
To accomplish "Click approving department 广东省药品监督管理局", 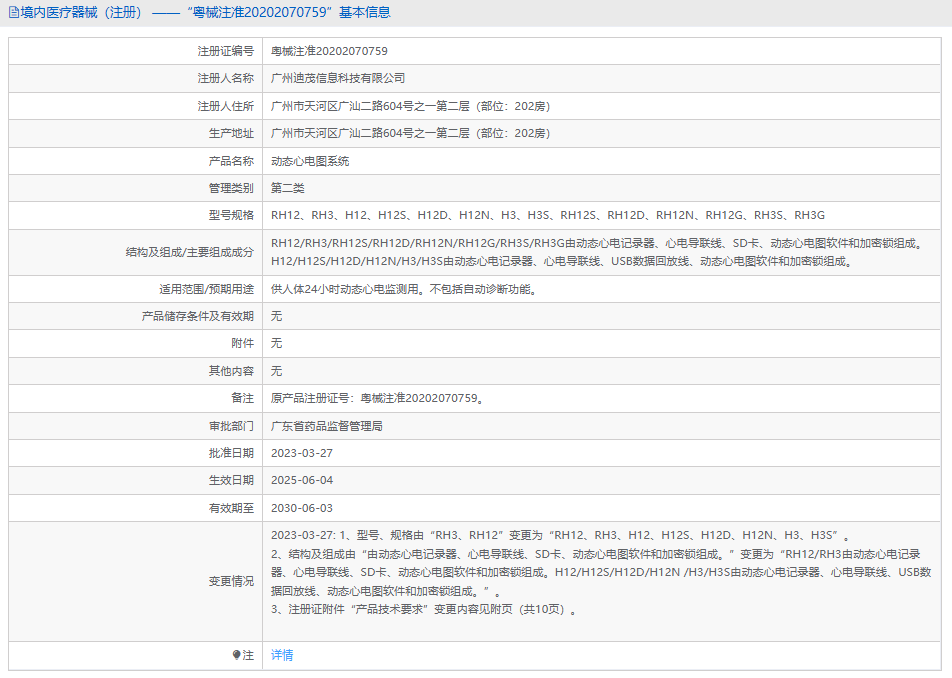I will 327,426.
